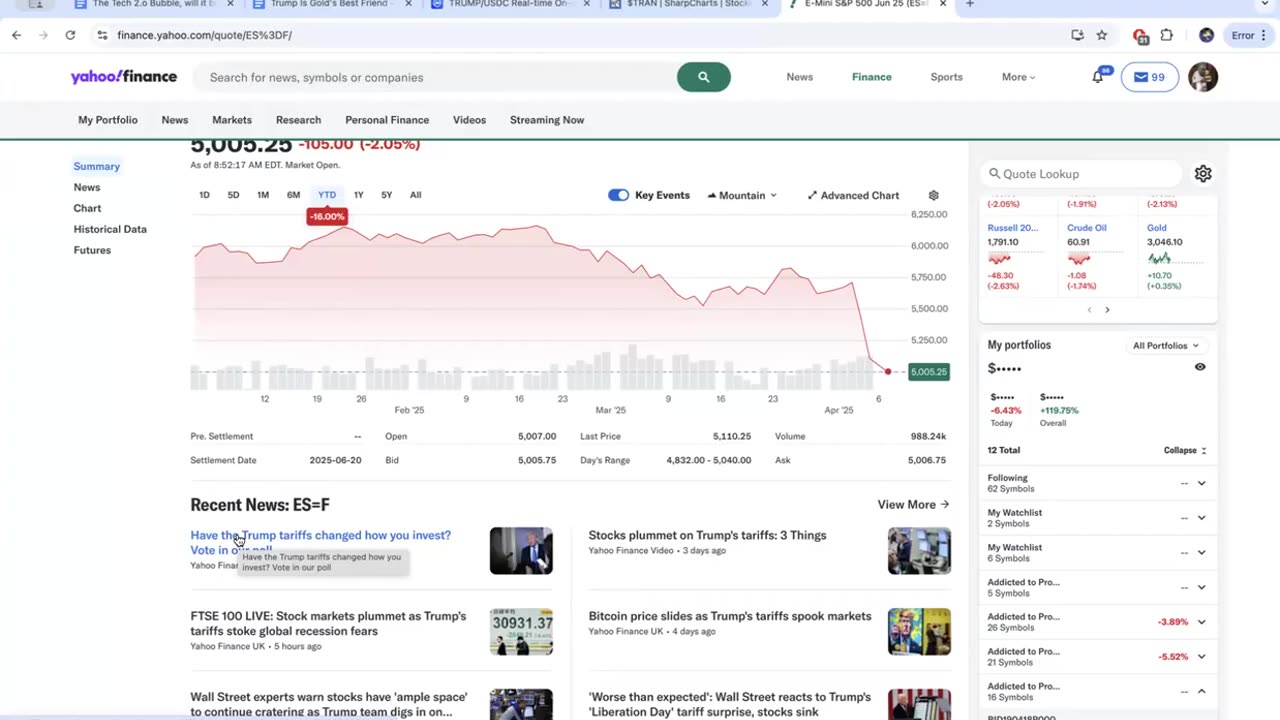
Task: Open the mail icon showing 99
Action: click(x=1149, y=77)
